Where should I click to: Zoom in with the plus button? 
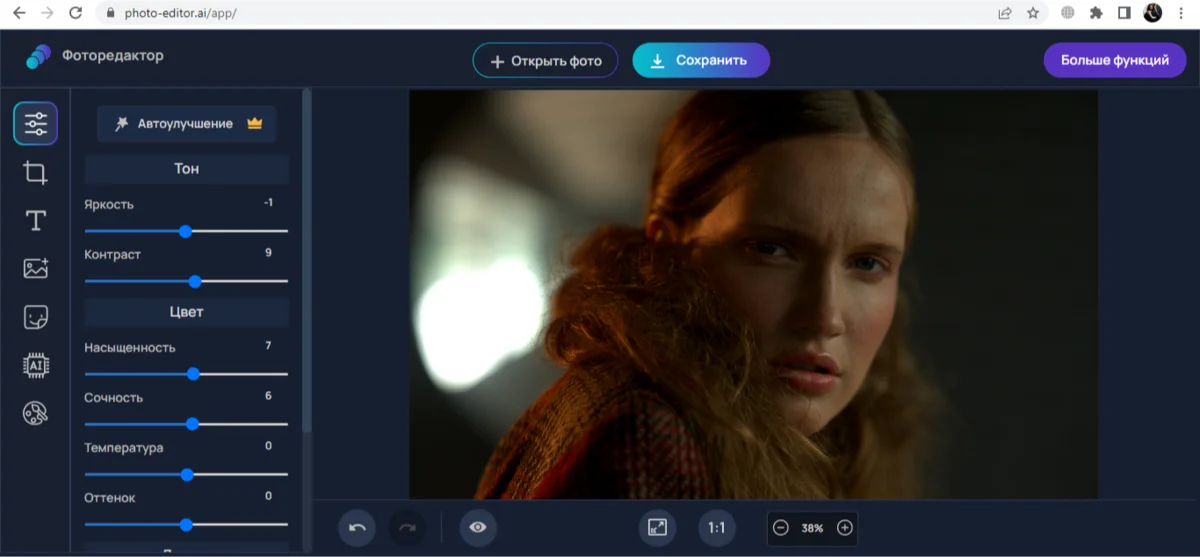[x=845, y=528]
